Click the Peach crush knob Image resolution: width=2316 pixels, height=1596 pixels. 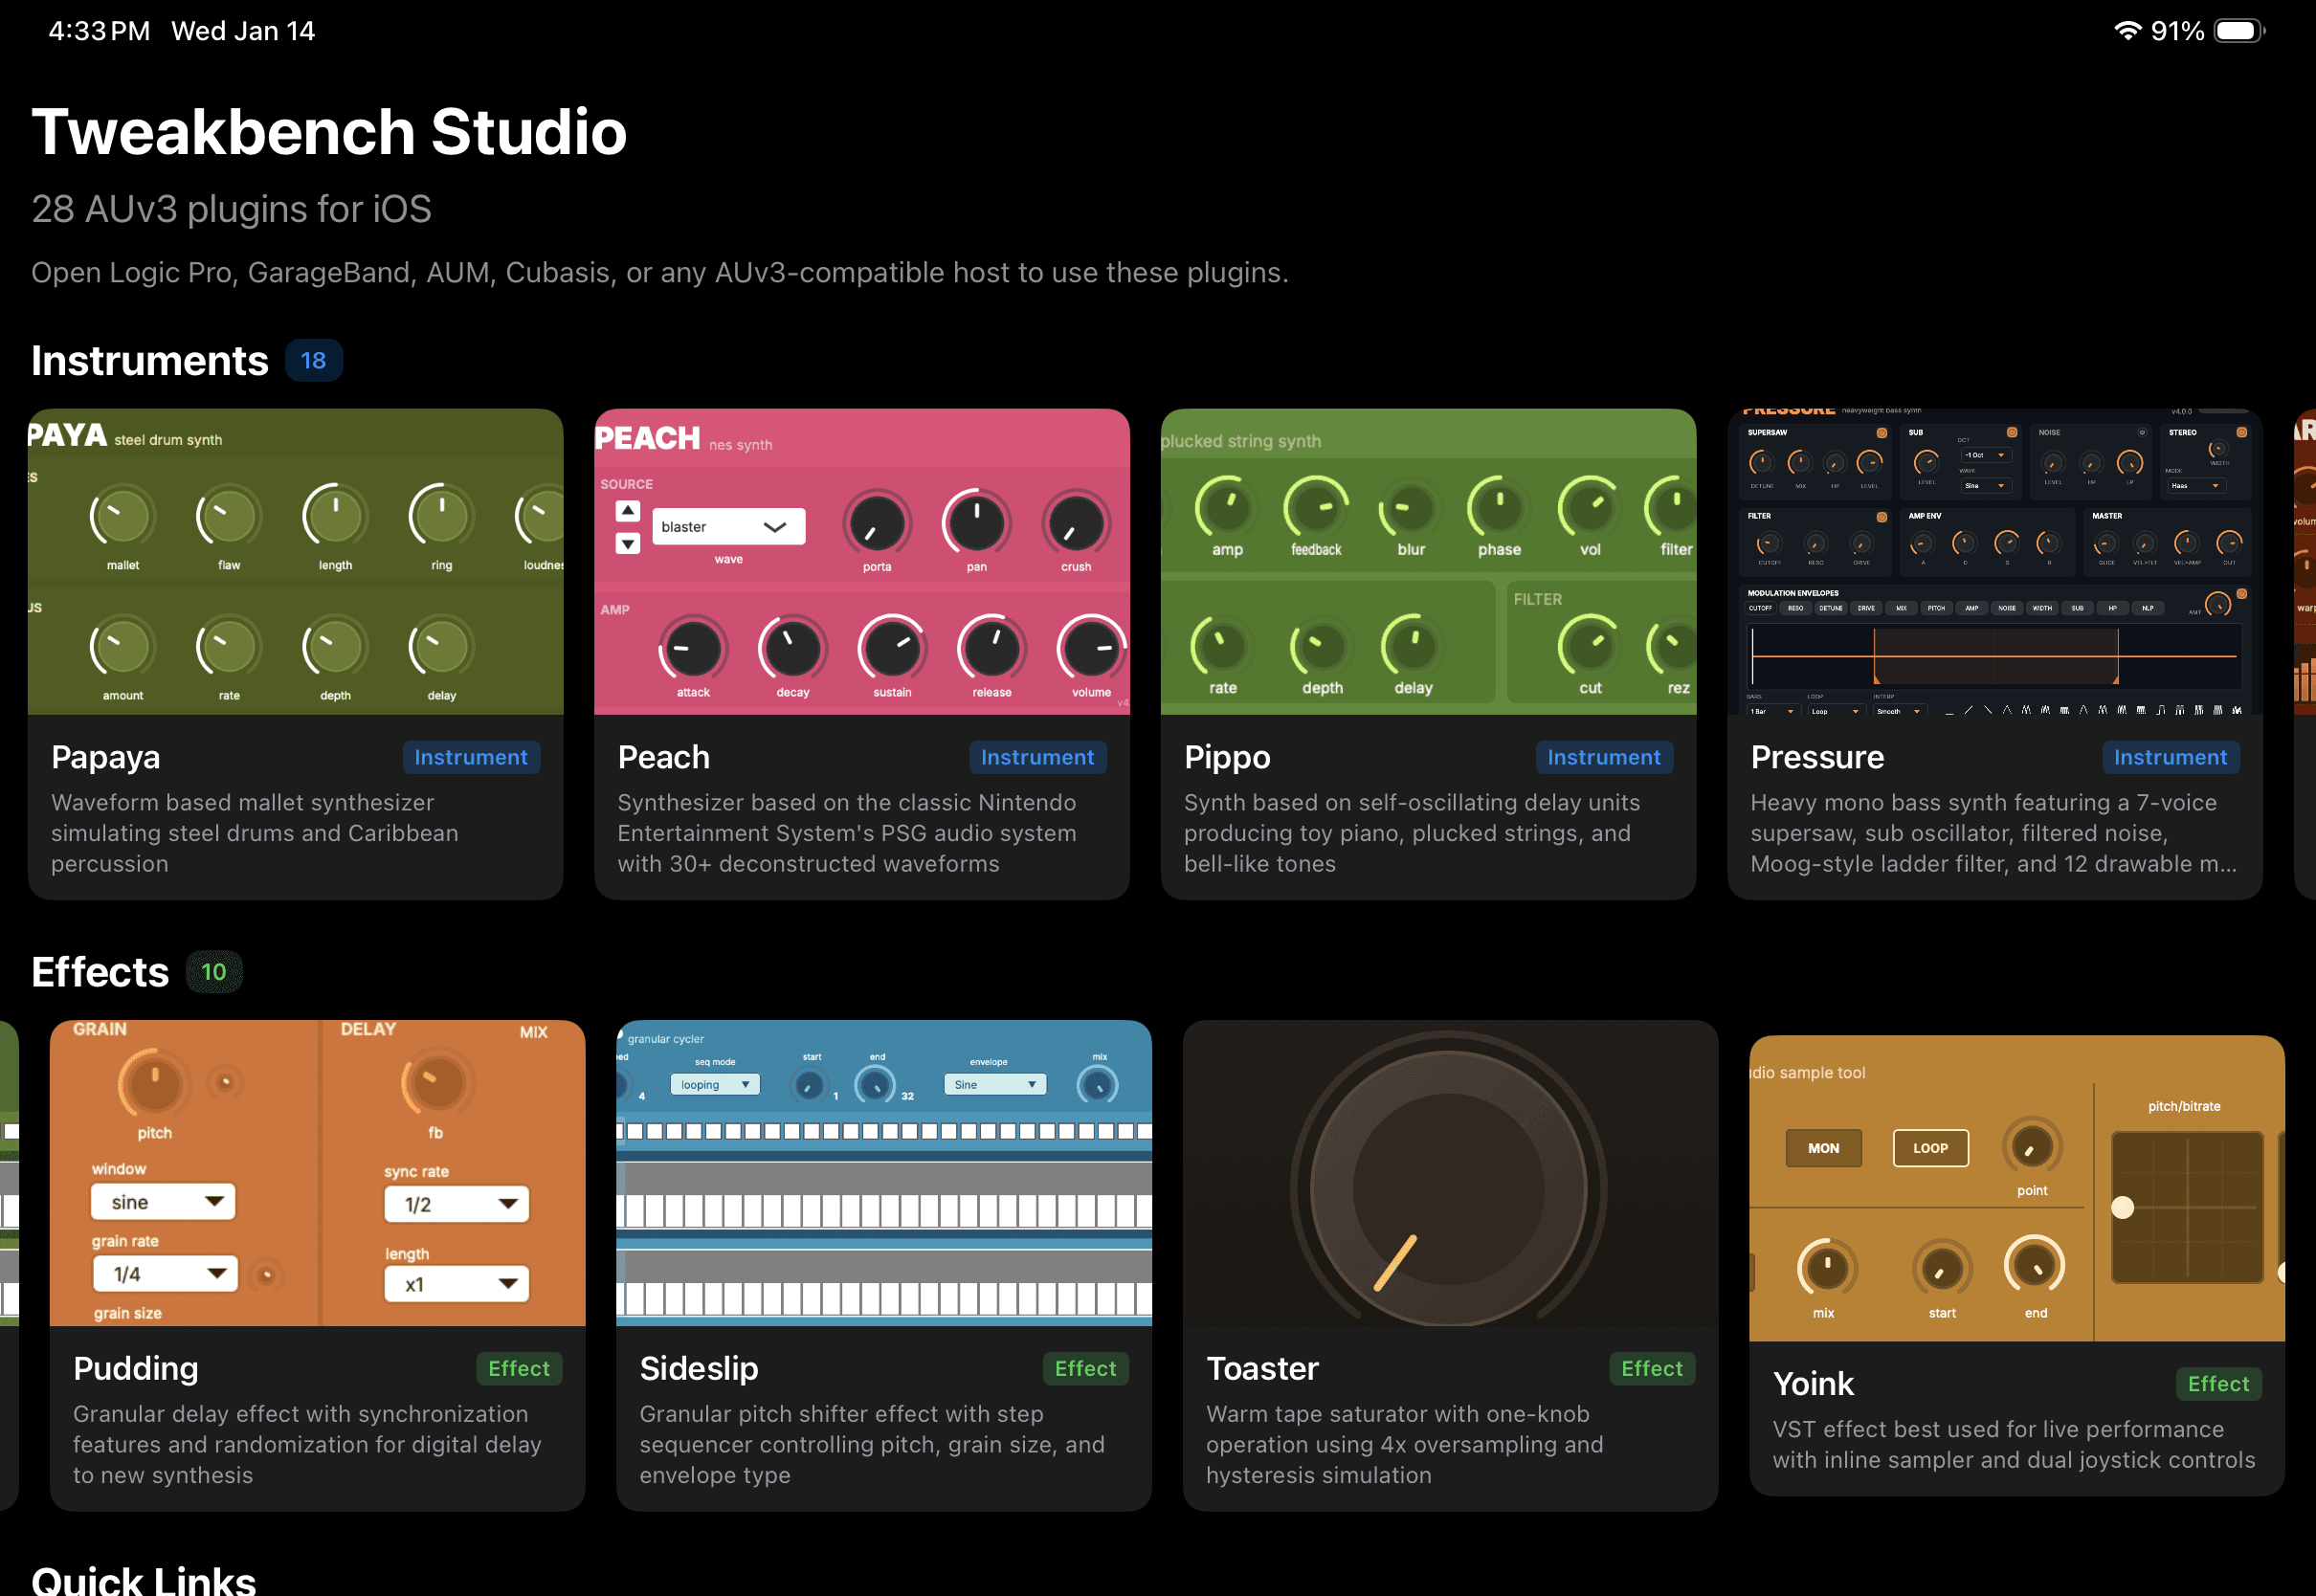click(1076, 523)
